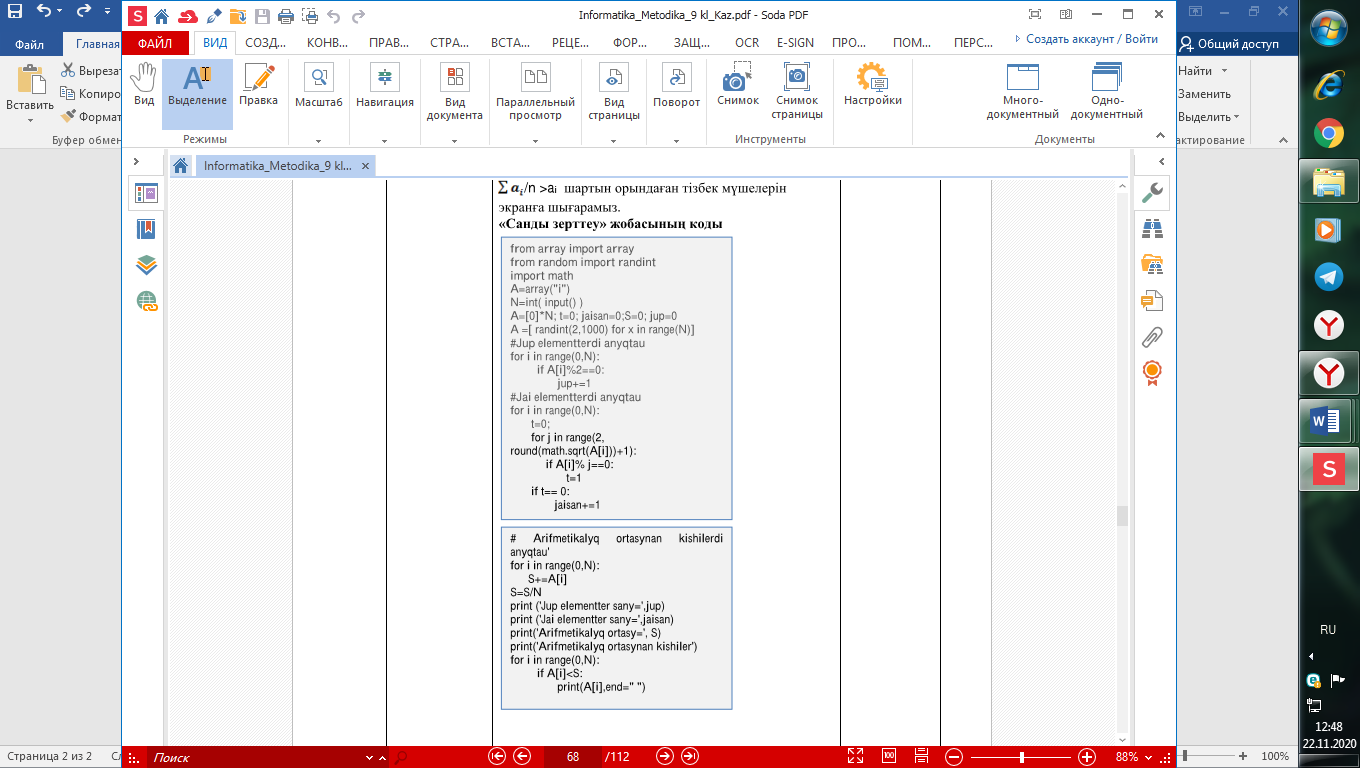This screenshot has height=768, width=1360.
Task: Click the zoom slider in status bar
Action: (1021, 757)
